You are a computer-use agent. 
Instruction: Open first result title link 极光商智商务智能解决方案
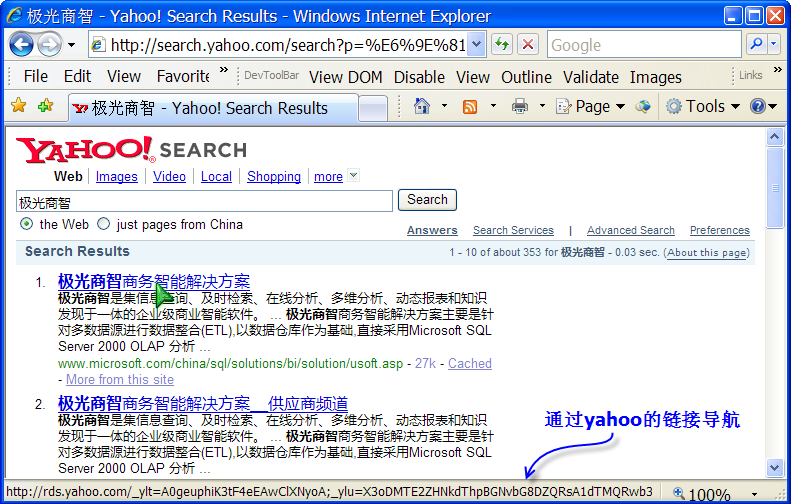pyautogui.click(x=154, y=281)
